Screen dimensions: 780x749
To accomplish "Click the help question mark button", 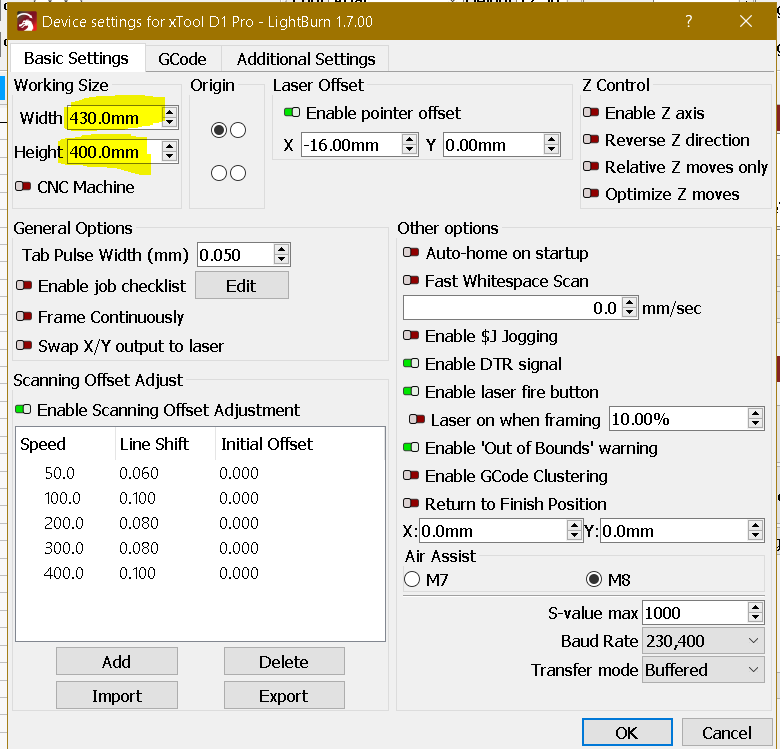I will (688, 21).
